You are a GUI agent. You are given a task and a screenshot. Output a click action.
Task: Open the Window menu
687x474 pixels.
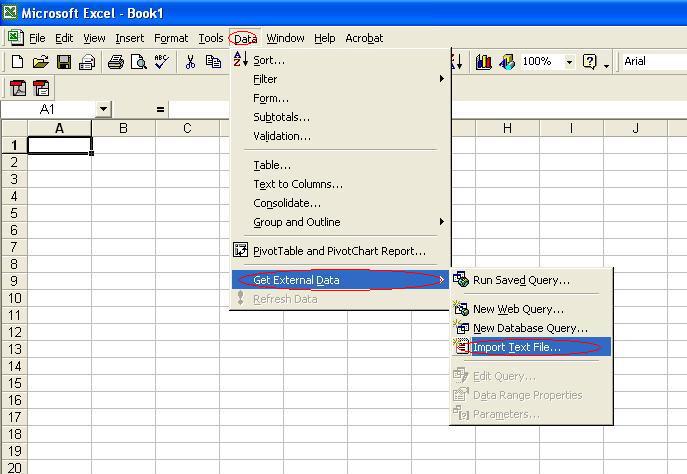coord(285,38)
